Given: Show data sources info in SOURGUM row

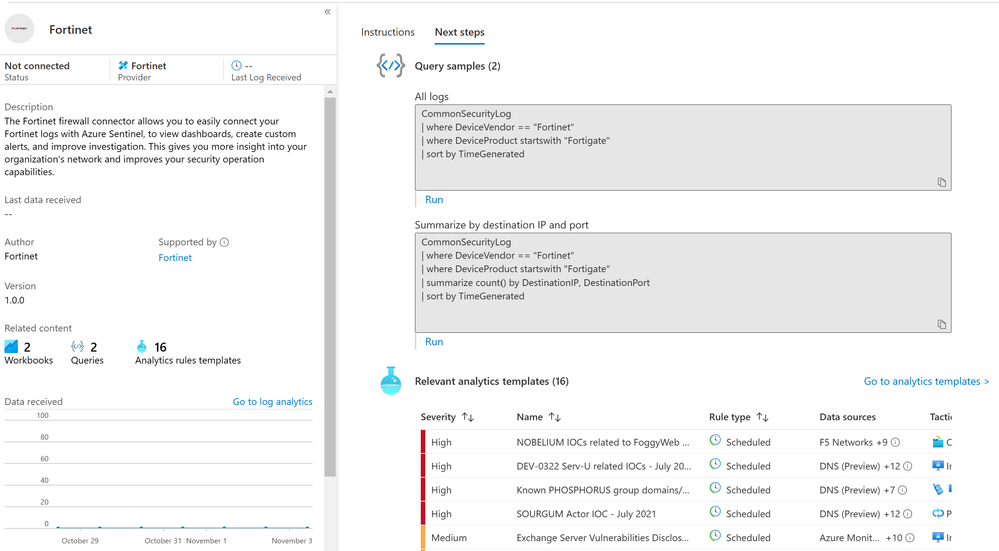Looking at the screenshot, I should pos(908,514).
